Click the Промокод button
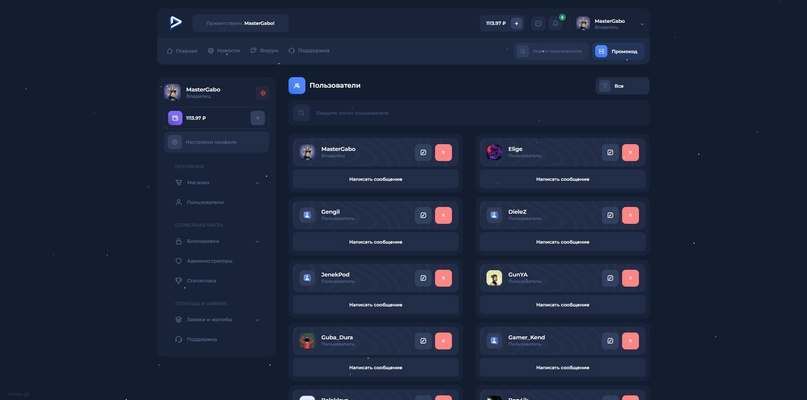 click(618, 50)
